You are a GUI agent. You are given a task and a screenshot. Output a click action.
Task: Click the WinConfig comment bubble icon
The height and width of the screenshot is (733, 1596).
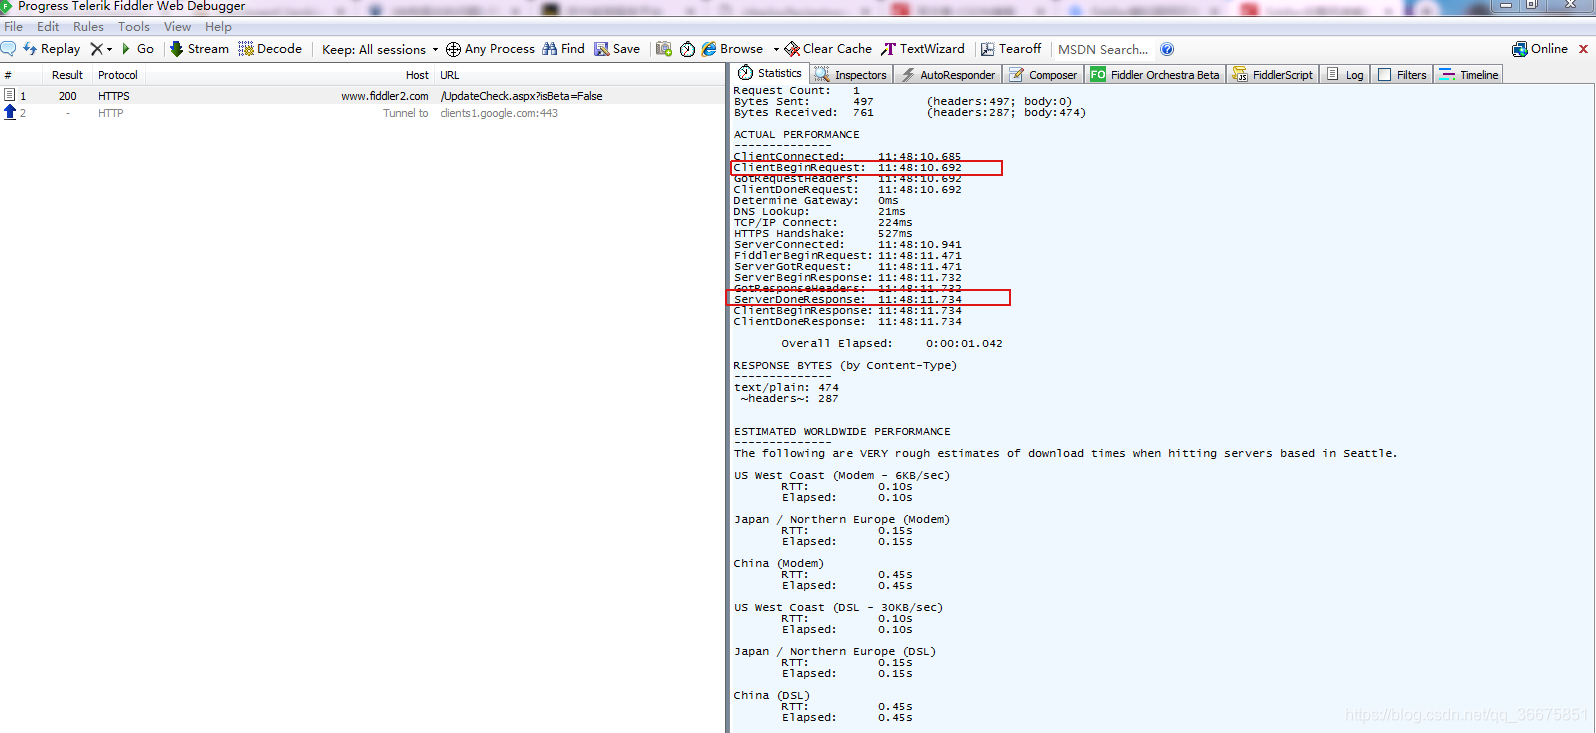[9, 49]
